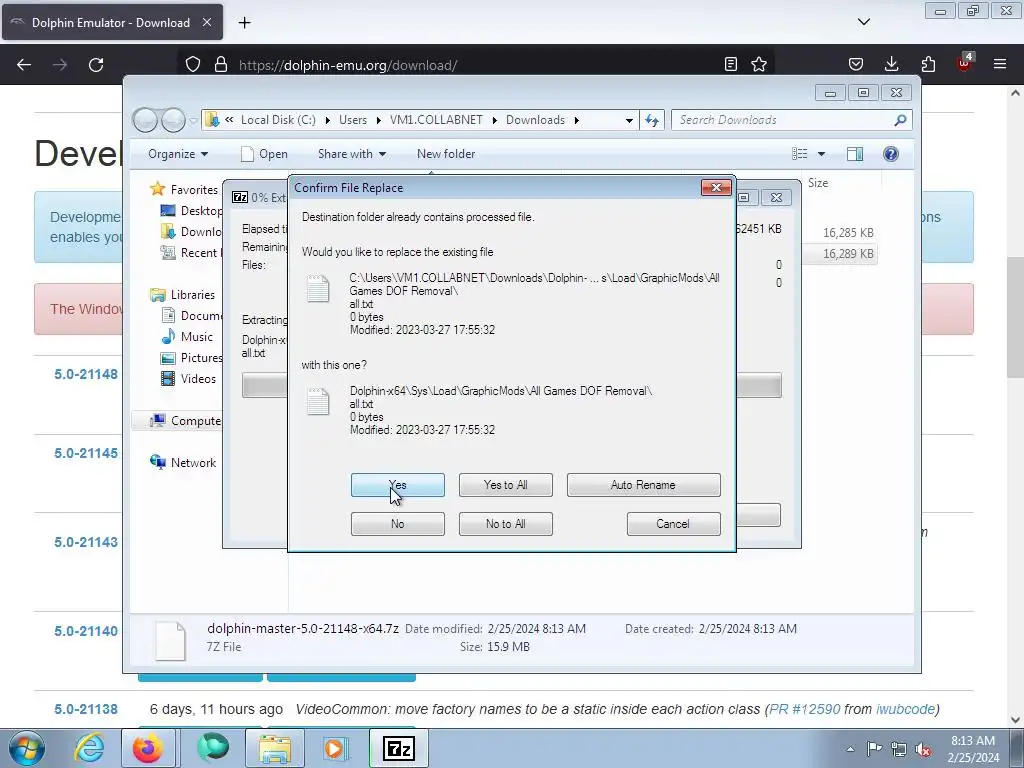Choose Yes to All in replace dialog

(505, 485)
